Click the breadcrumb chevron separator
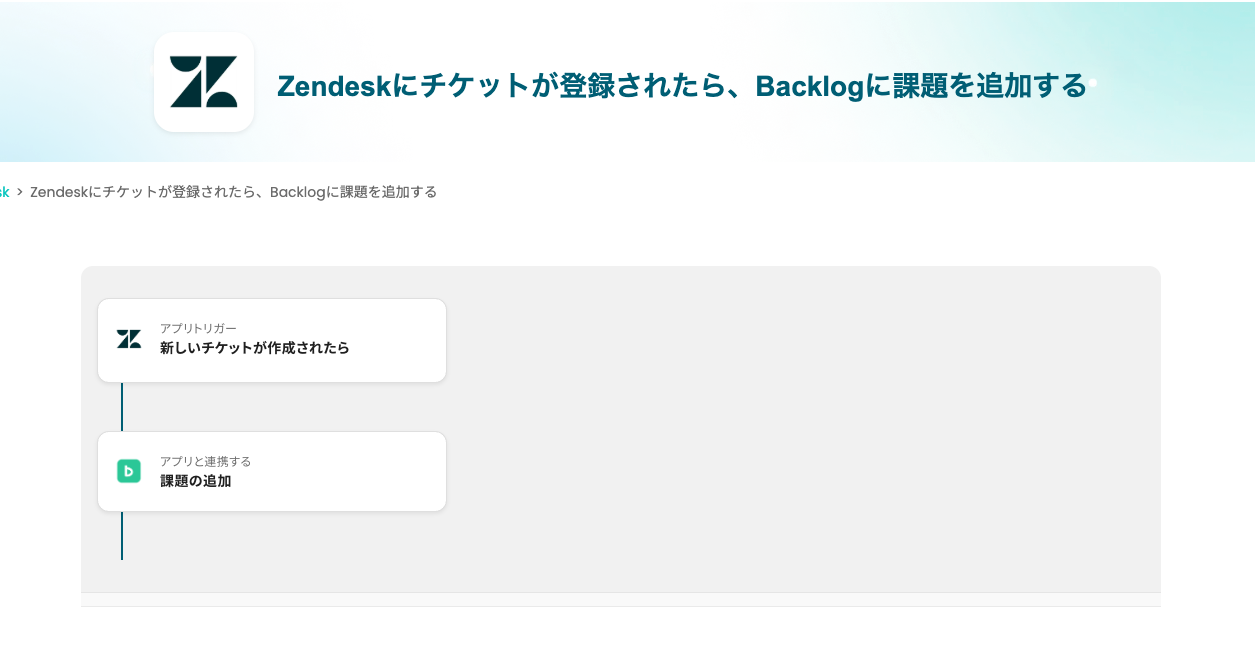 [20, 192]
